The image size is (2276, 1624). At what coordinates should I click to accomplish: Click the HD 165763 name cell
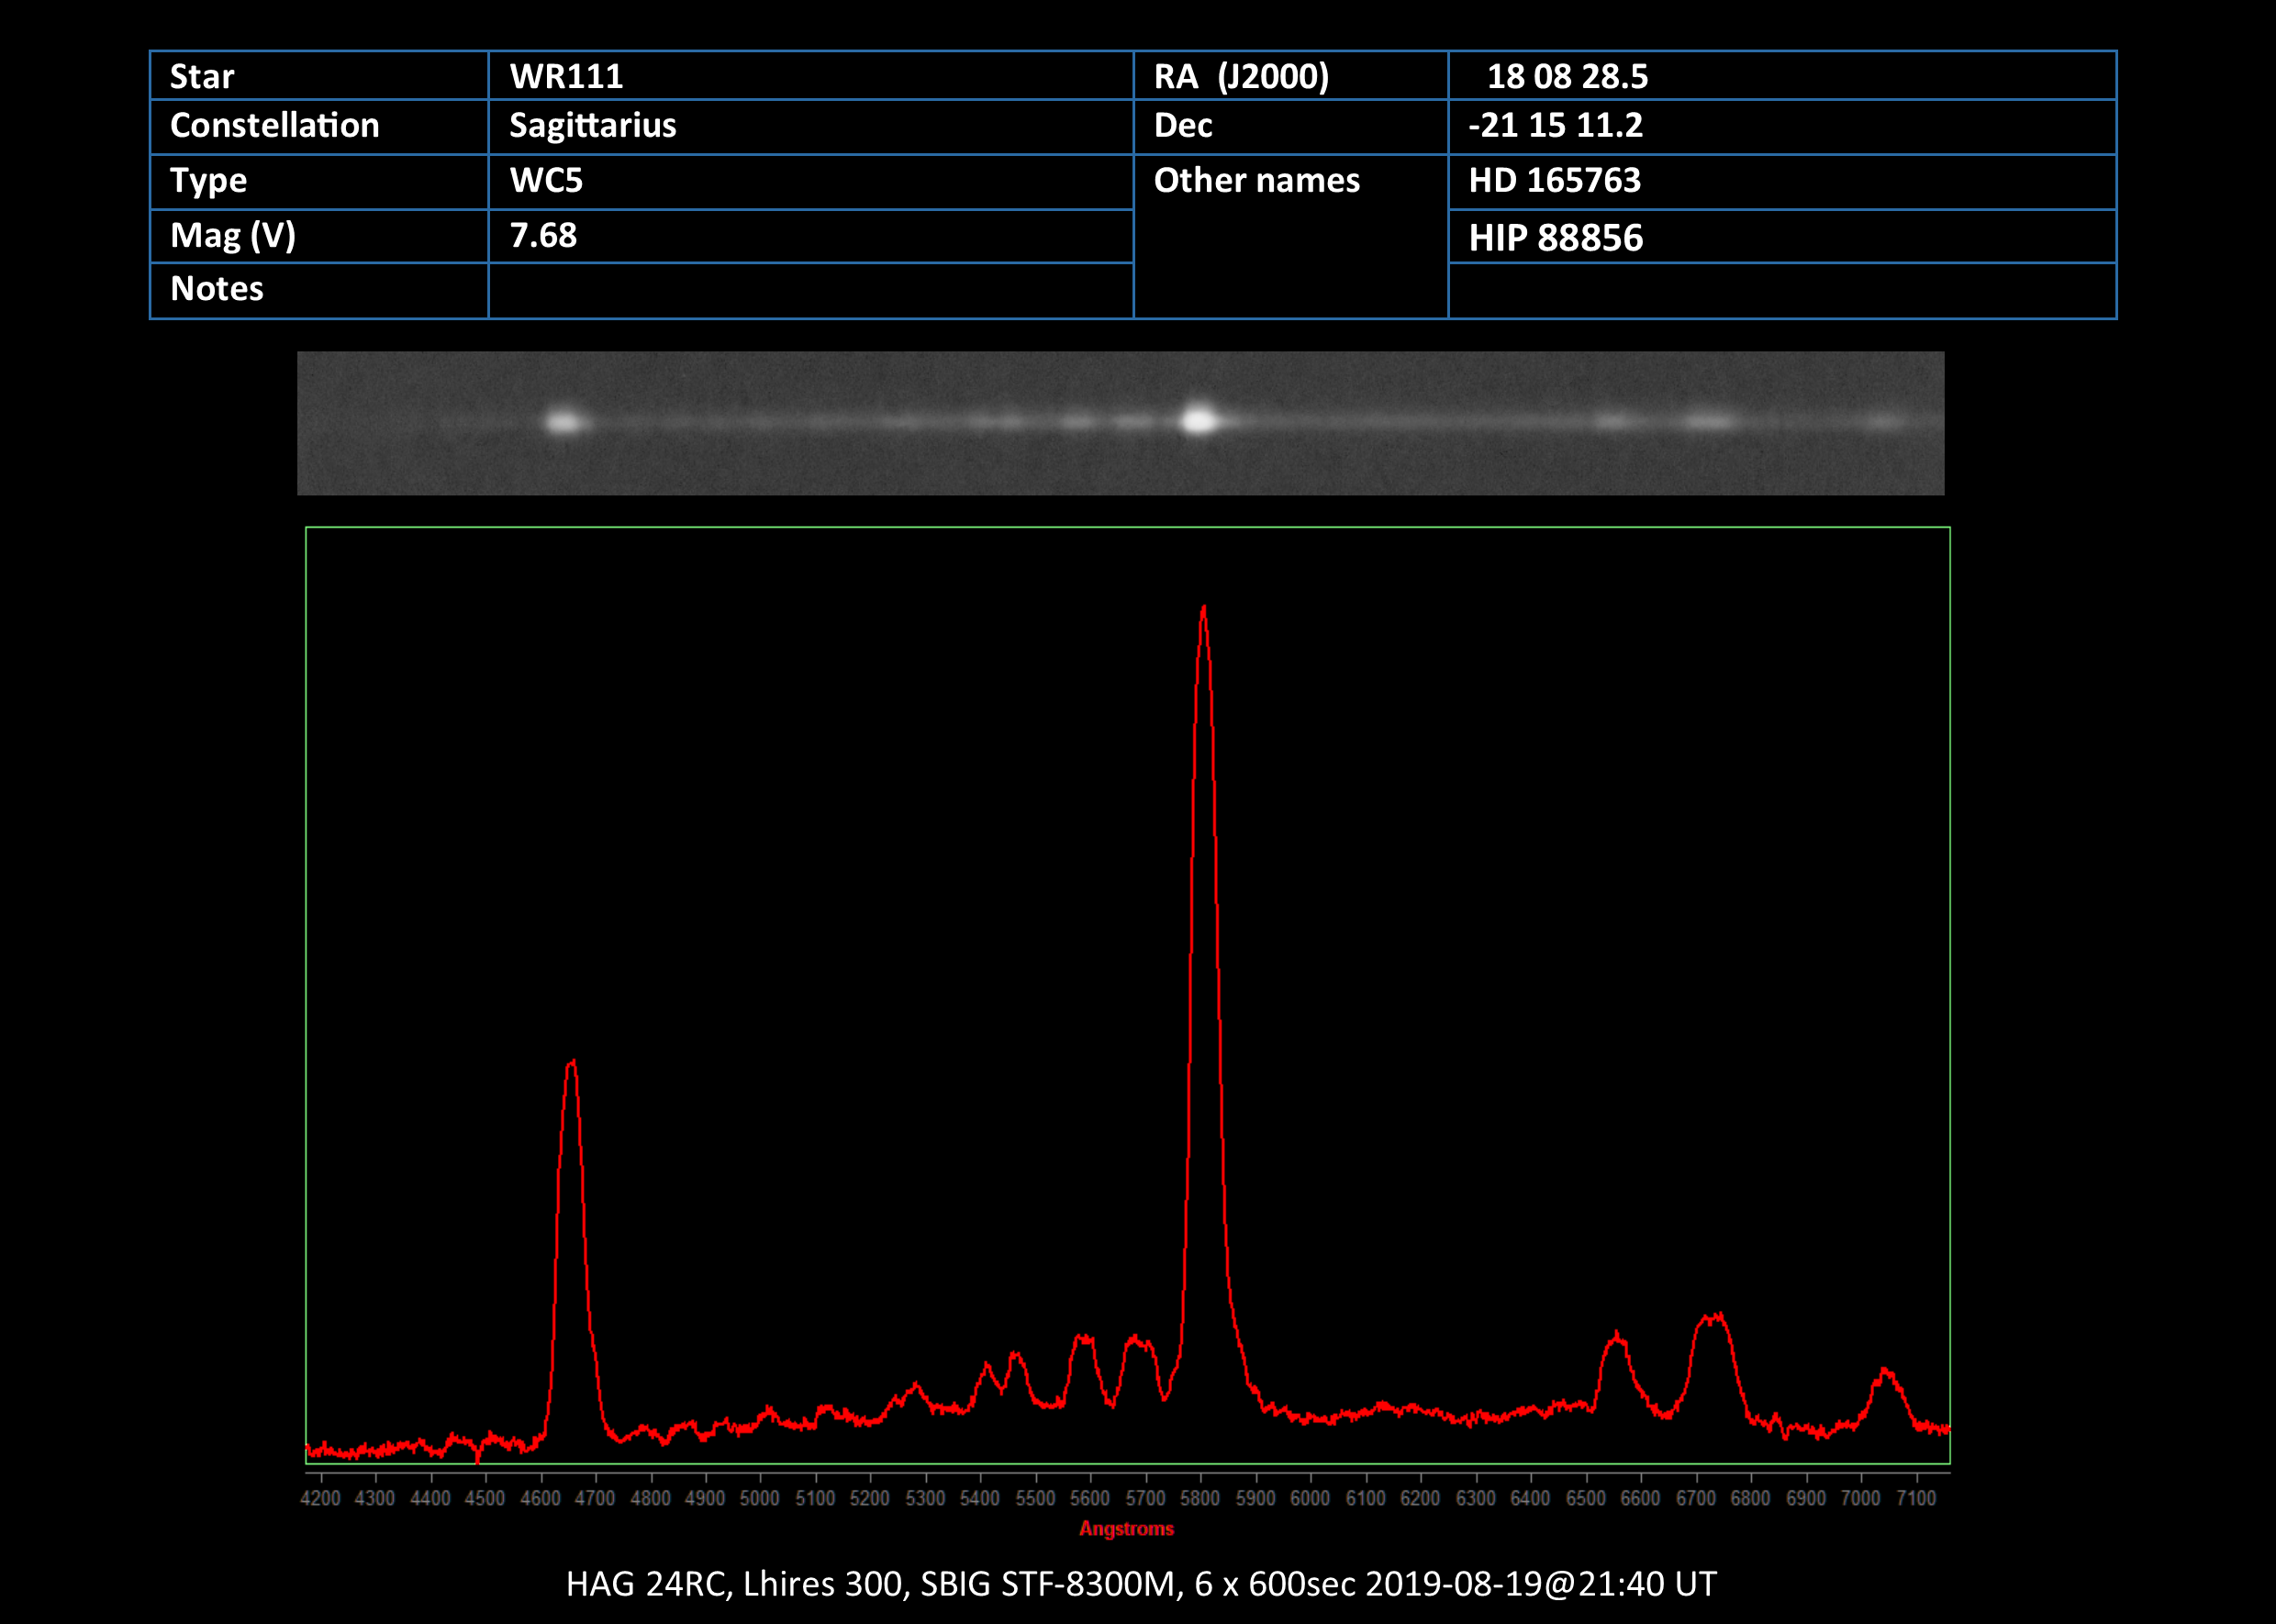point(1554,181)
